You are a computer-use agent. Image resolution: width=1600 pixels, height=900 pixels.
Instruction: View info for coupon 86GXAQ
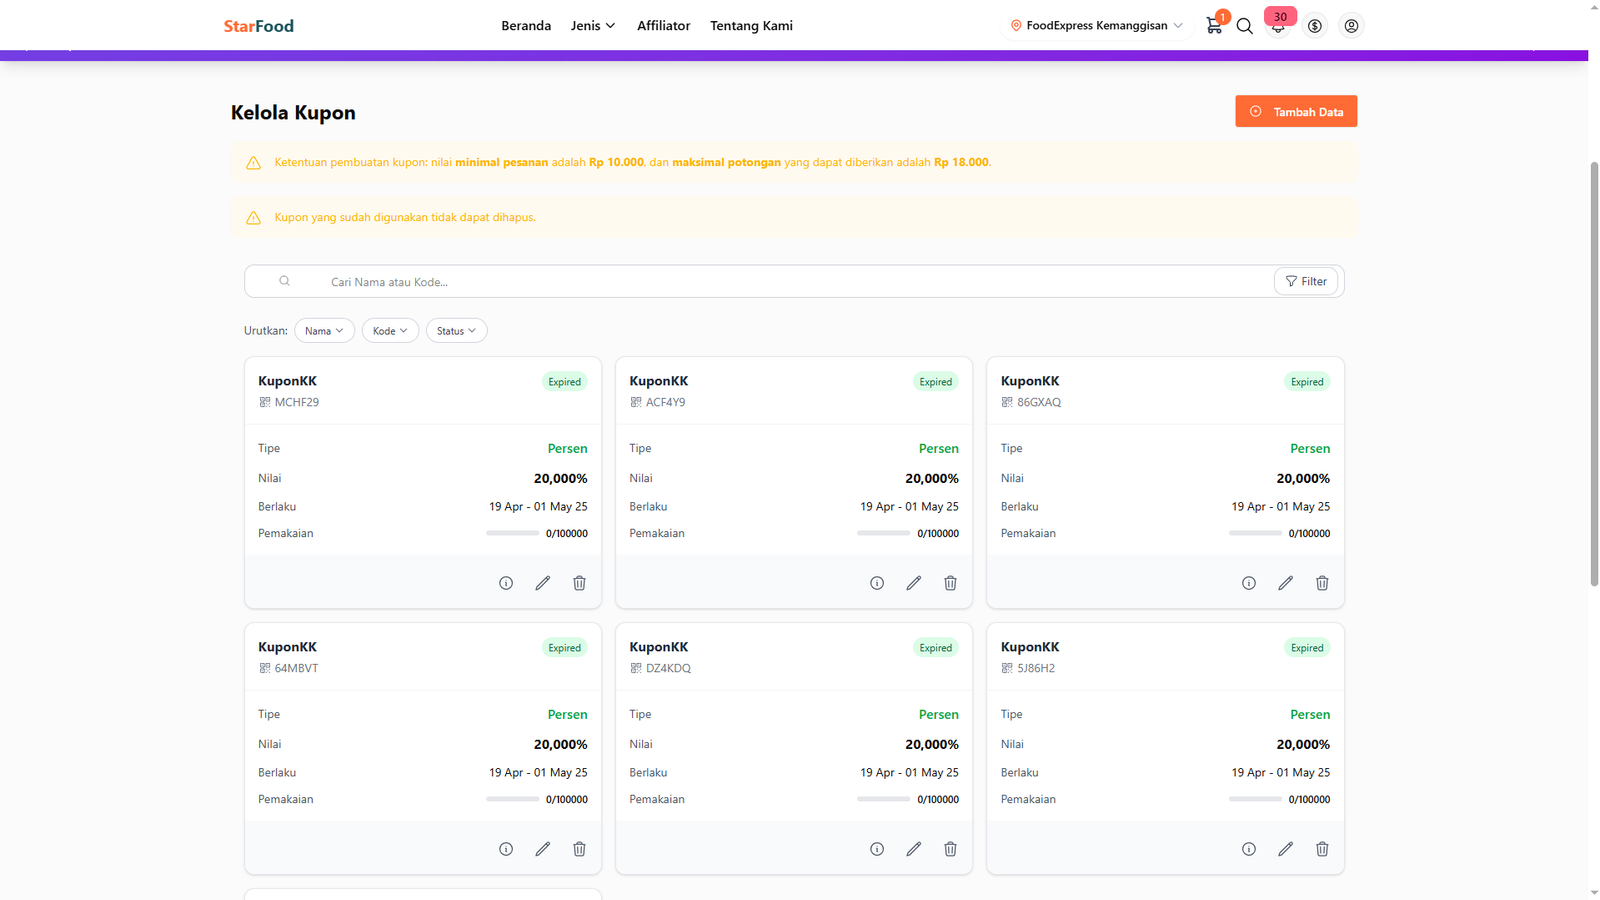click(x=1248, y=583)
